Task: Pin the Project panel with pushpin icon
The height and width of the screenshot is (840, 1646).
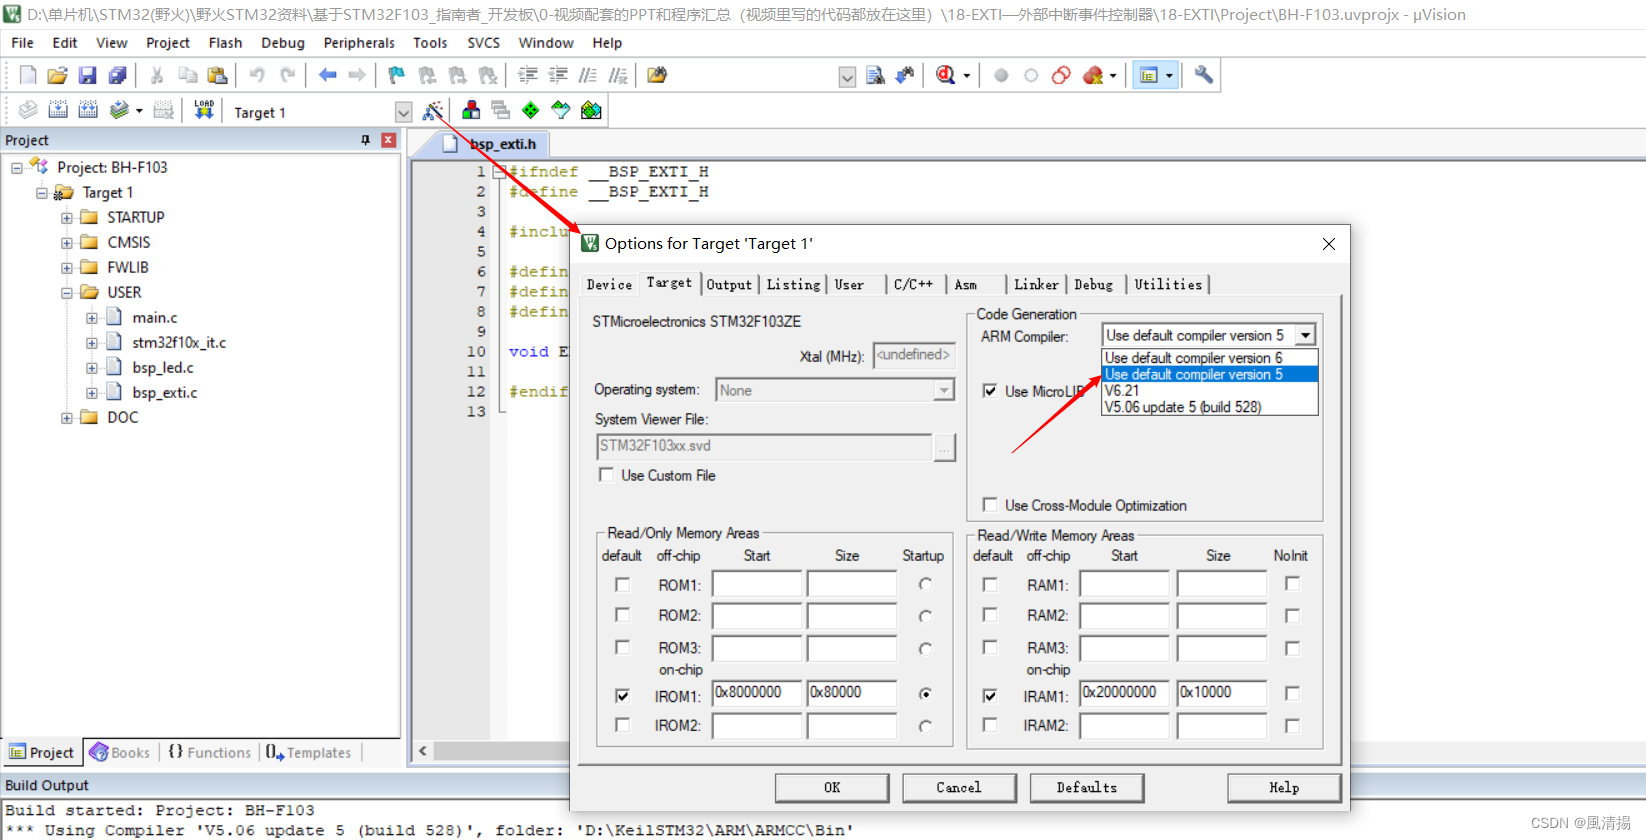Action: pos(365,140)
